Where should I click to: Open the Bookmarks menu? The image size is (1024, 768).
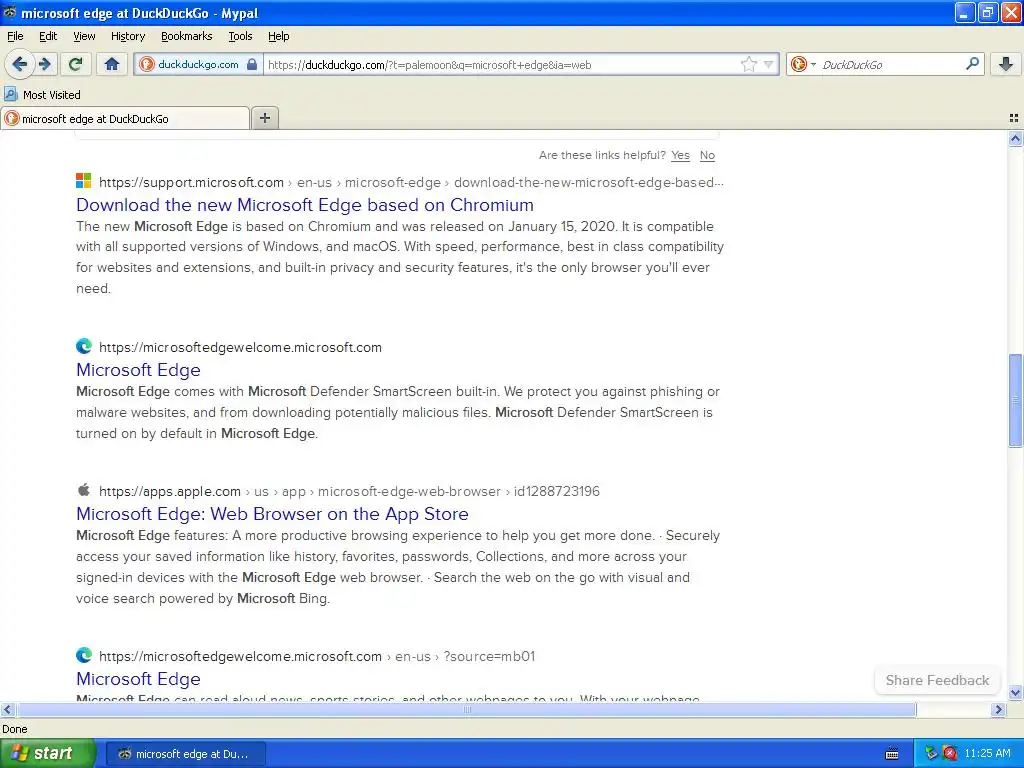[186, 36]
